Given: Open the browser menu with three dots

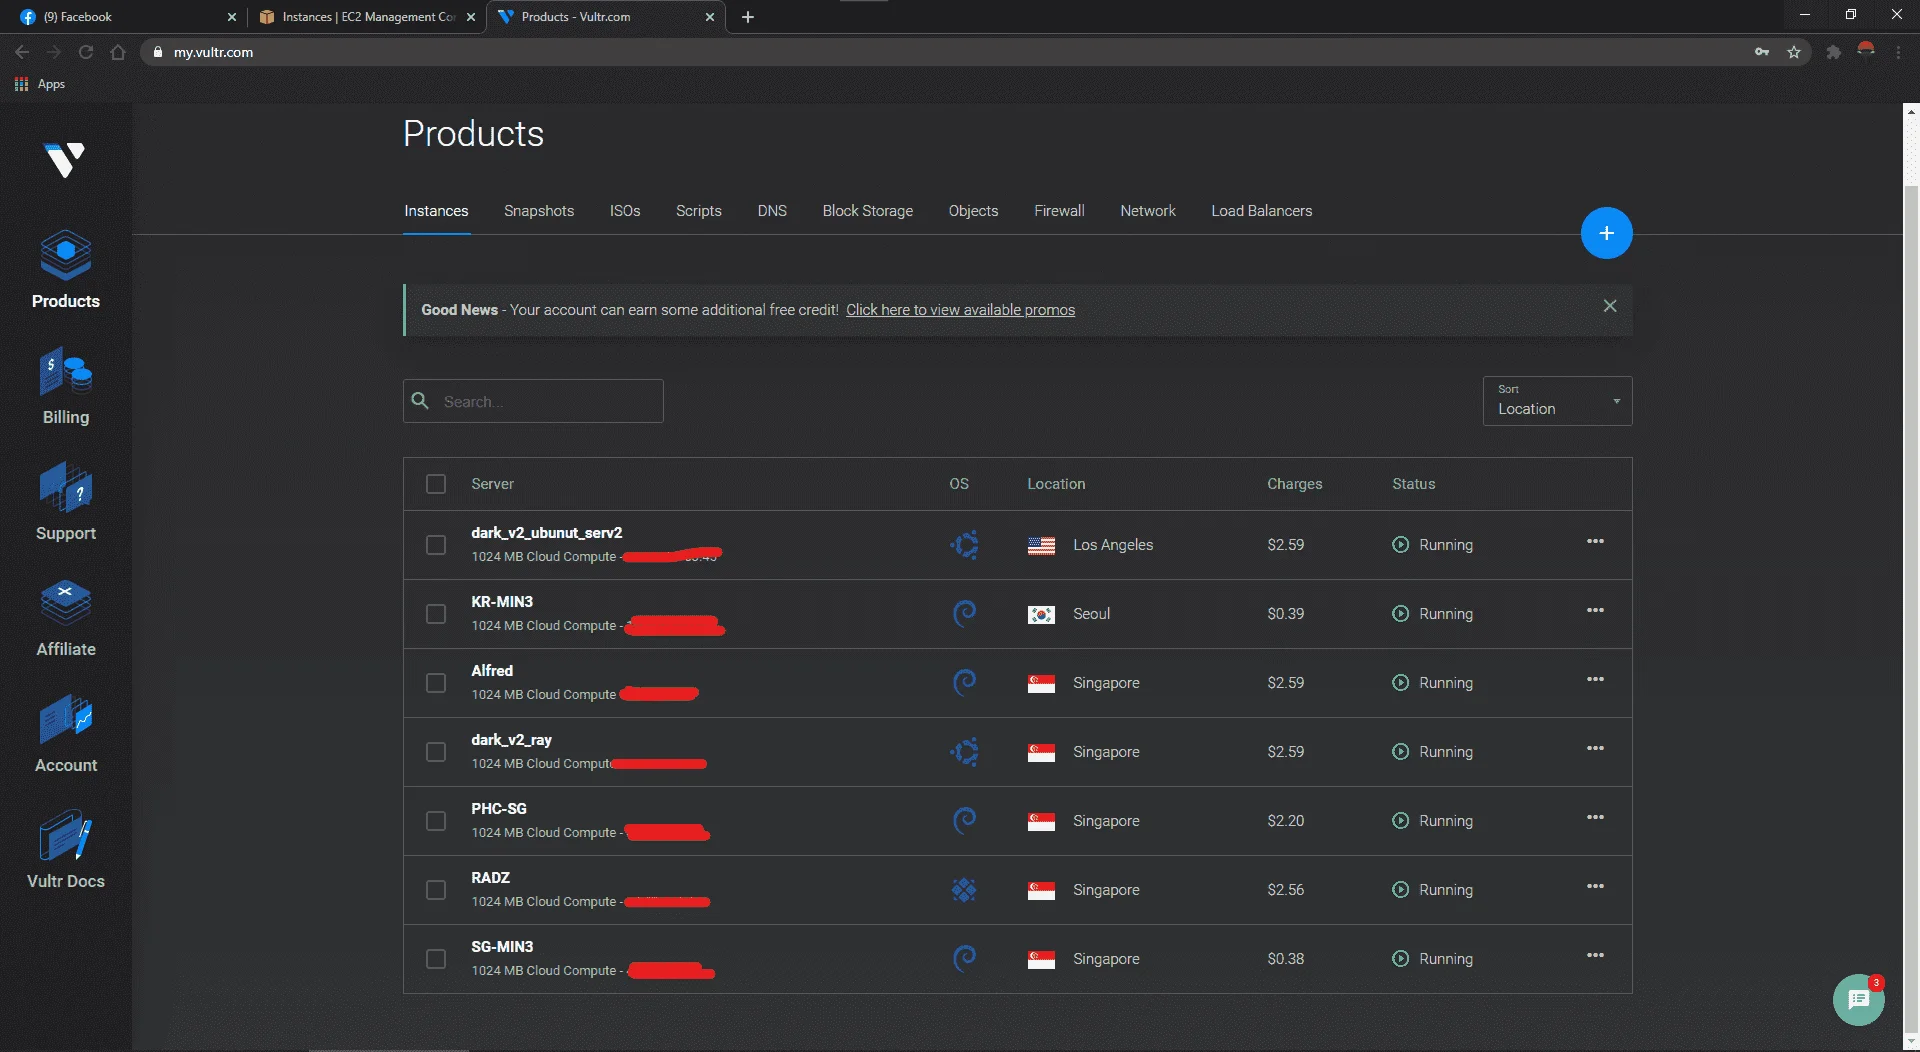Looking at the screenshot, I should [1898, 52].
